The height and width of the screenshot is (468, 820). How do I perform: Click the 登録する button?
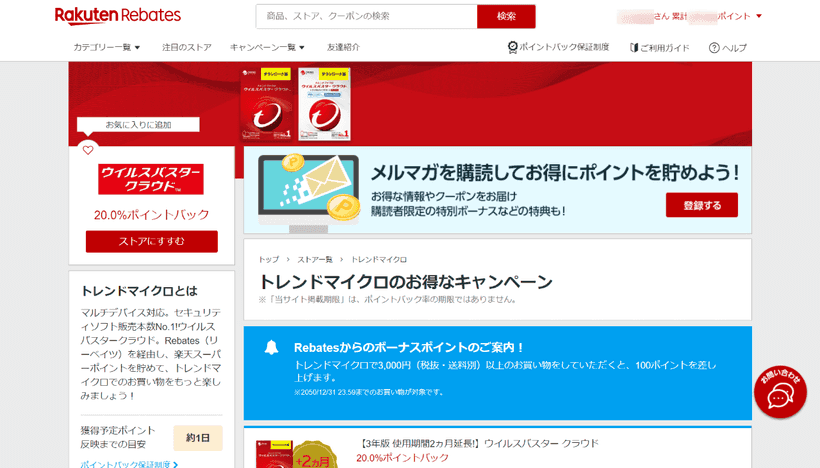[702, 205]
